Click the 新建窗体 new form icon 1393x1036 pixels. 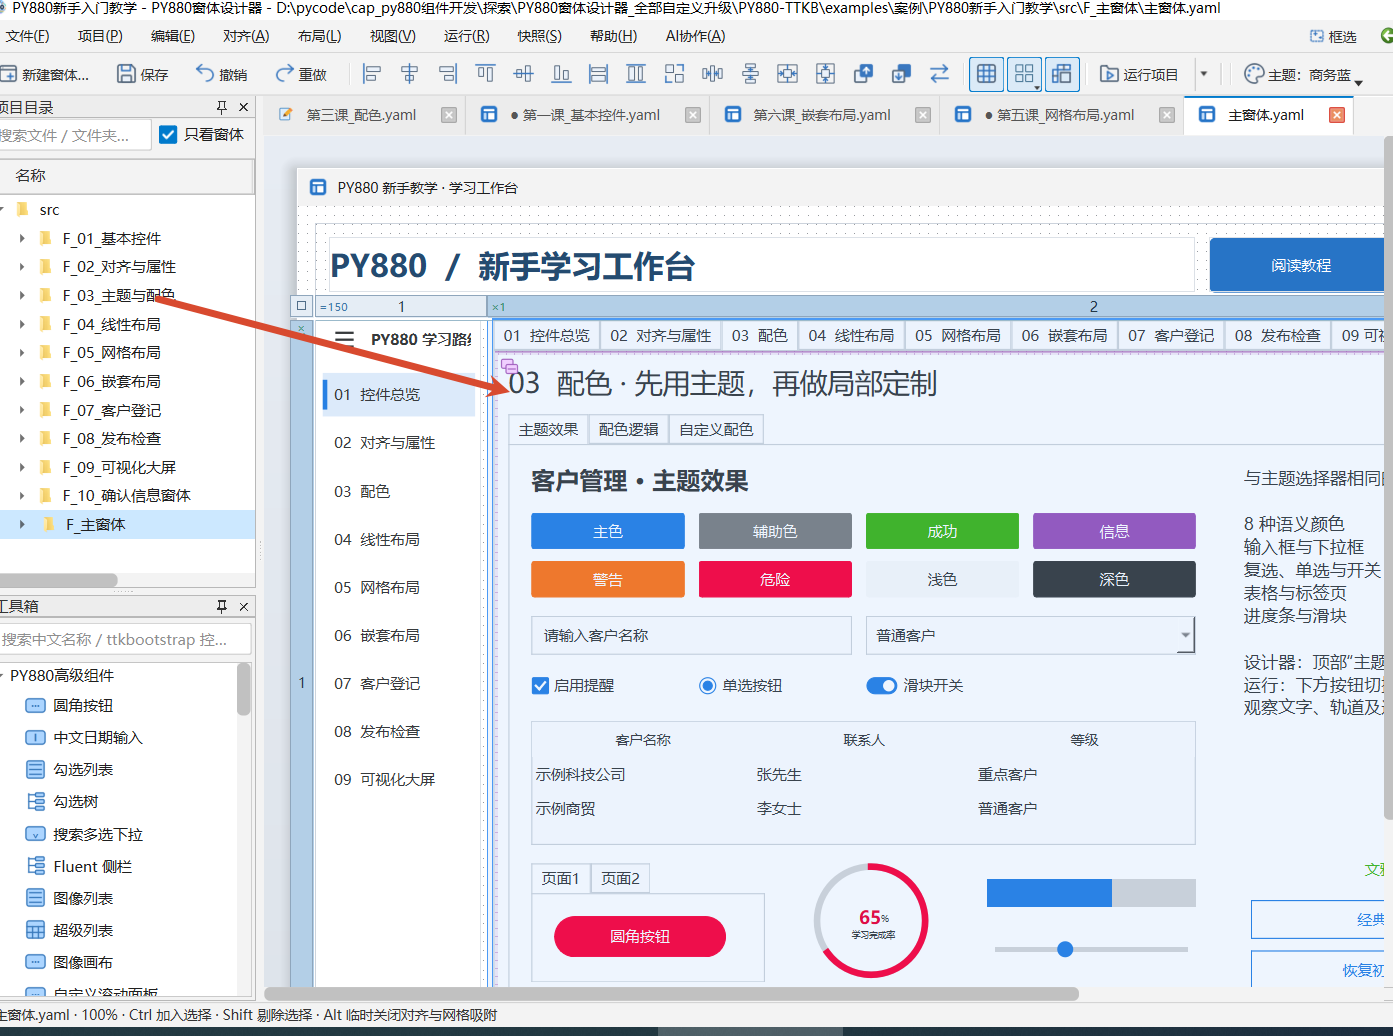[x=9, y=74]
